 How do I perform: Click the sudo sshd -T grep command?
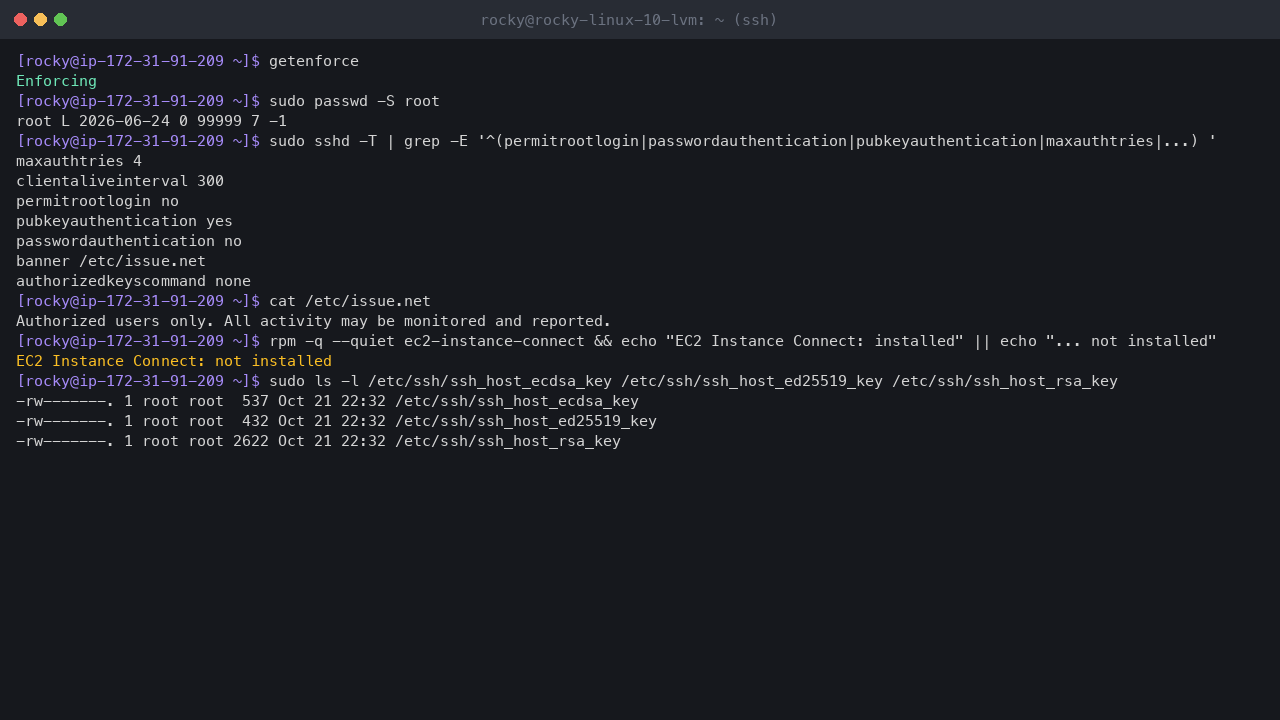tap(742, 141)
